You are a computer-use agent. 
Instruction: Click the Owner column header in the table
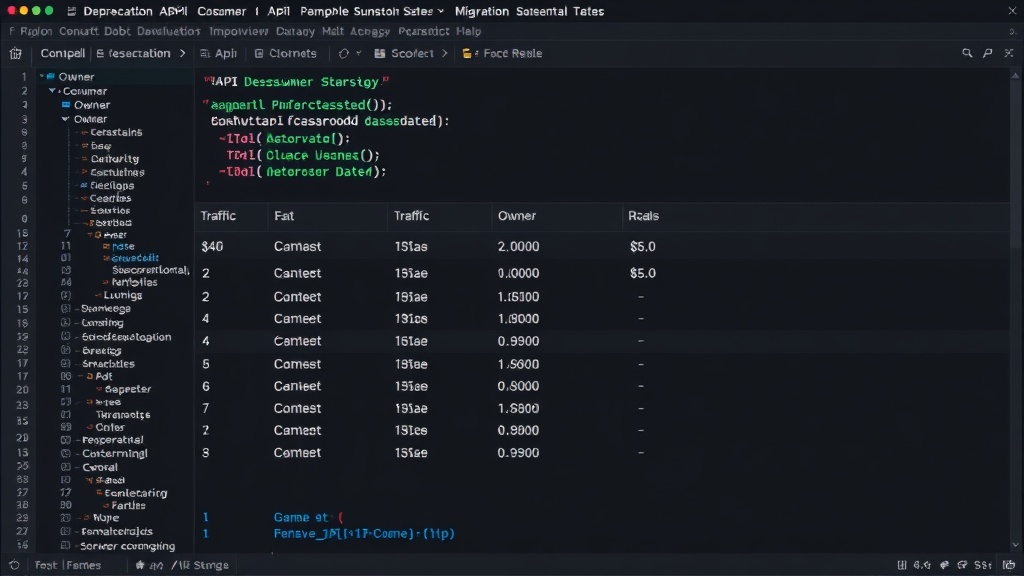[x=517, y=216]
